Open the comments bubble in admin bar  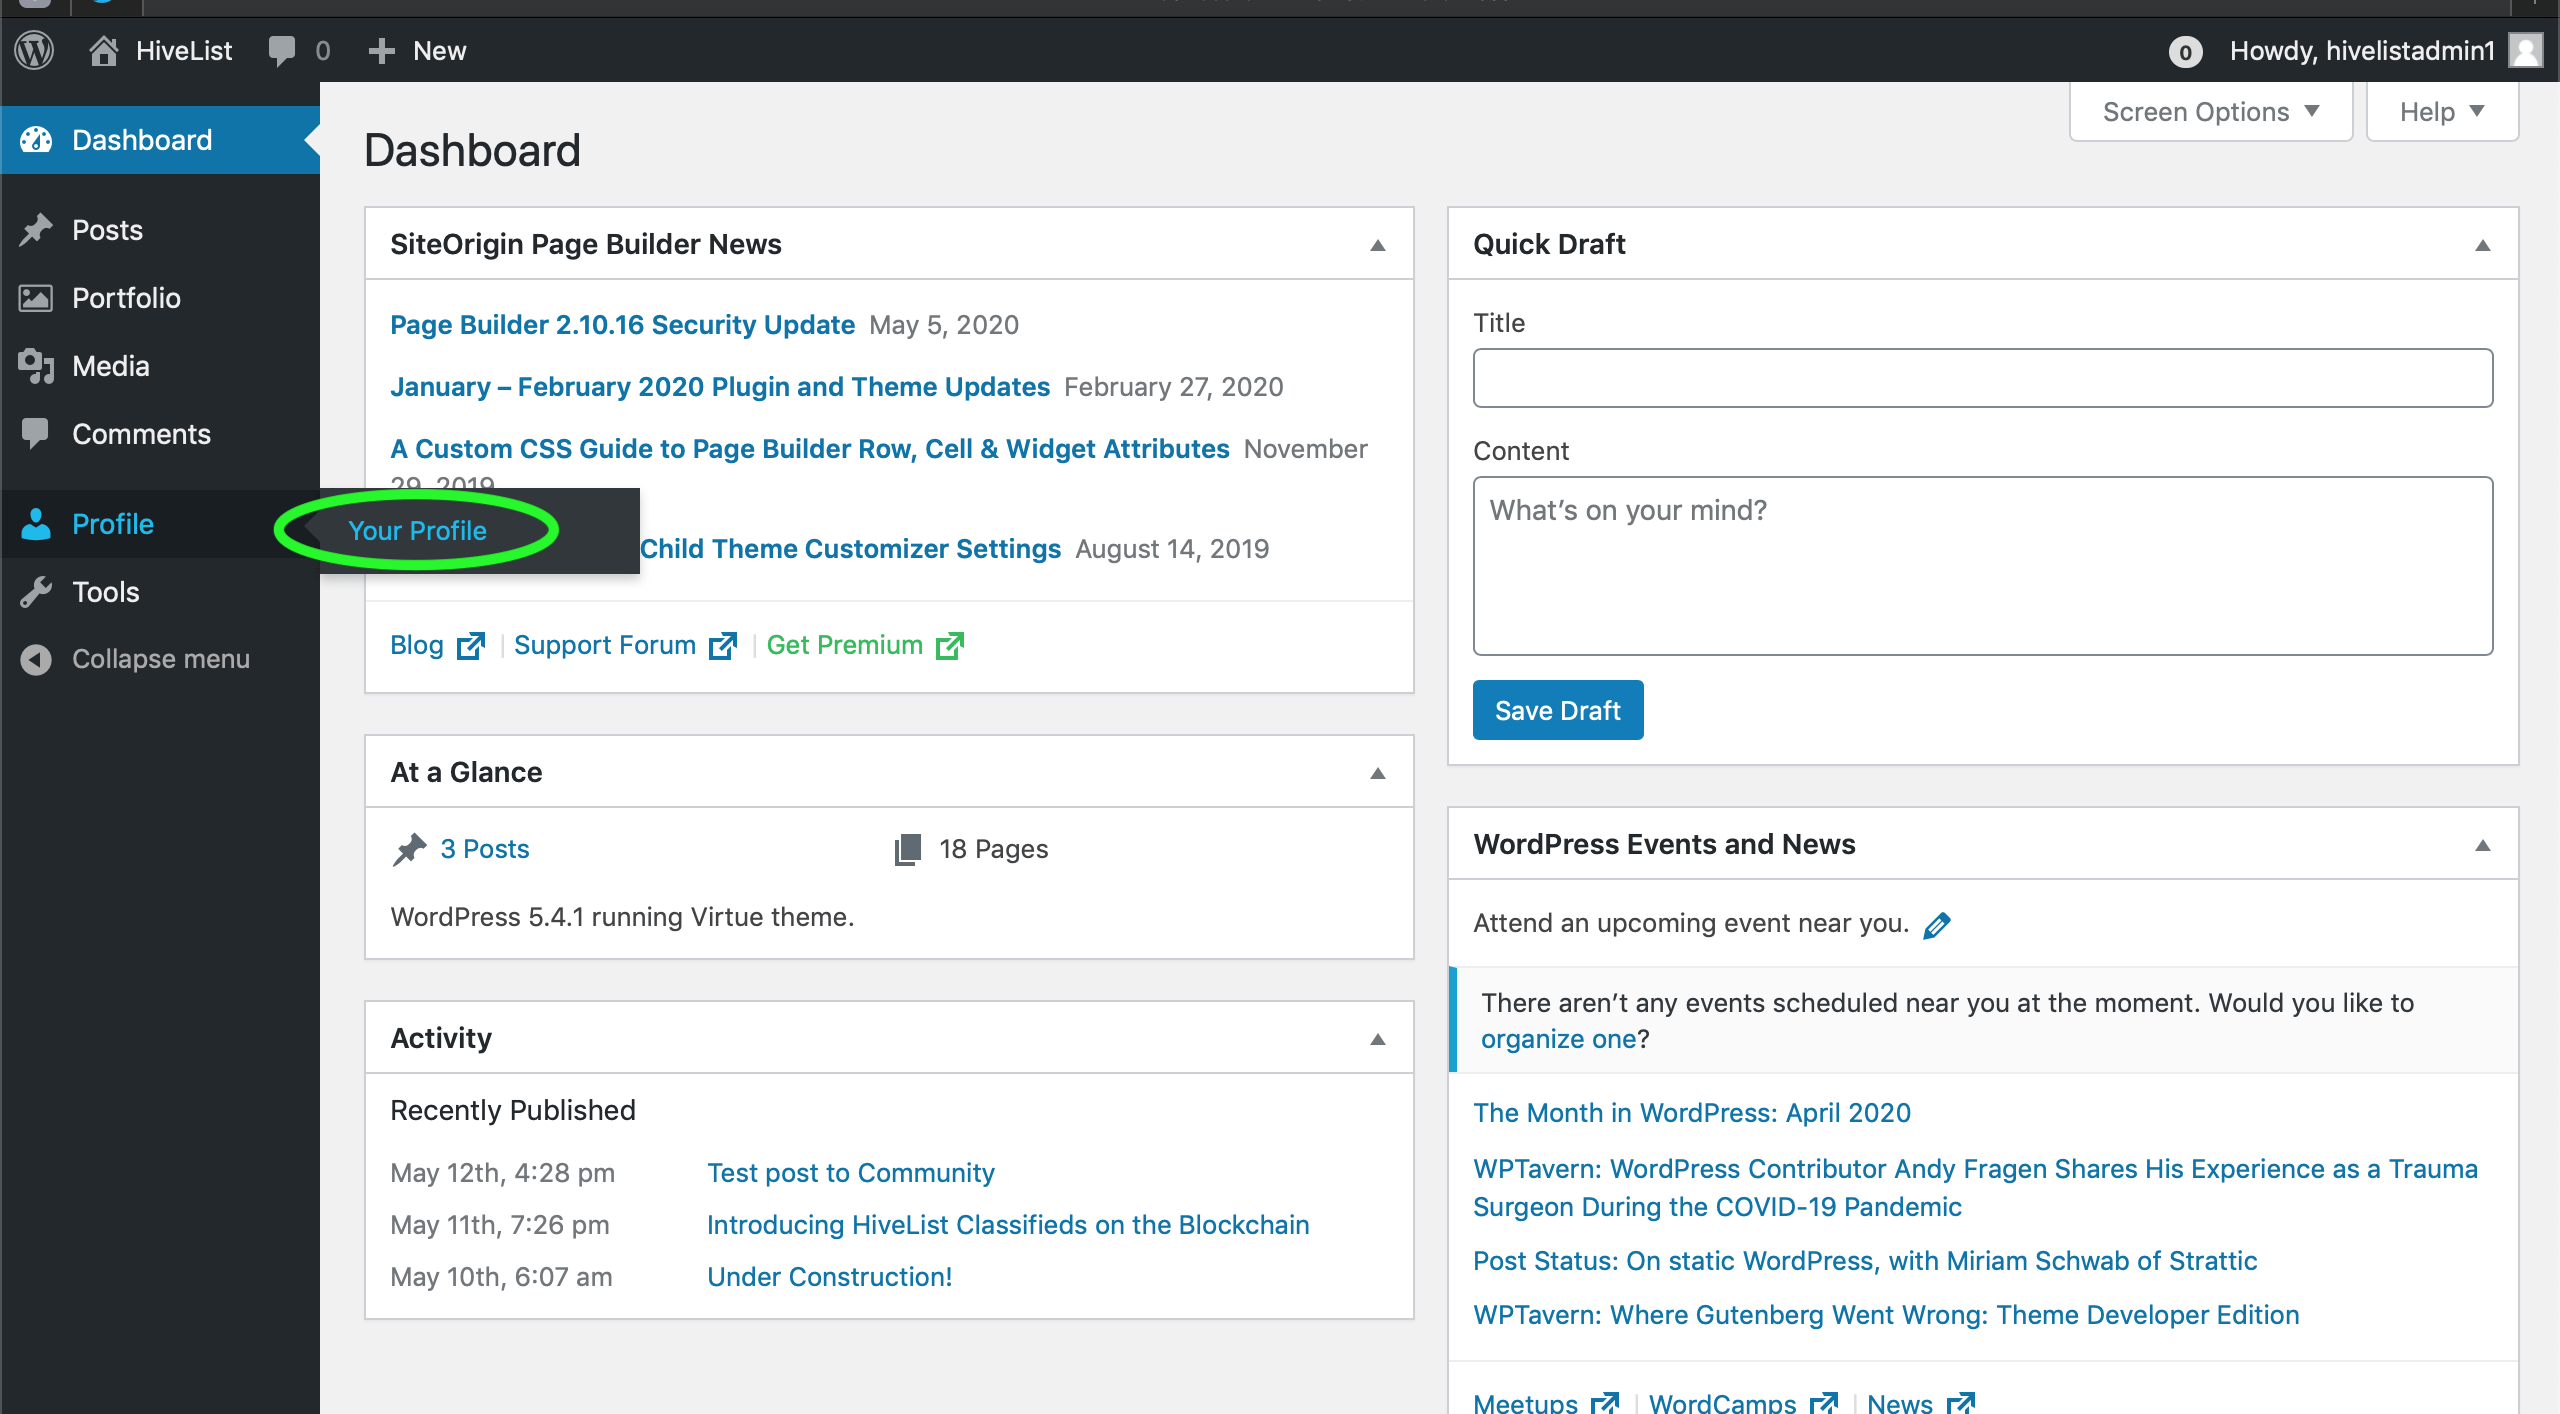[x=282, y=50]
